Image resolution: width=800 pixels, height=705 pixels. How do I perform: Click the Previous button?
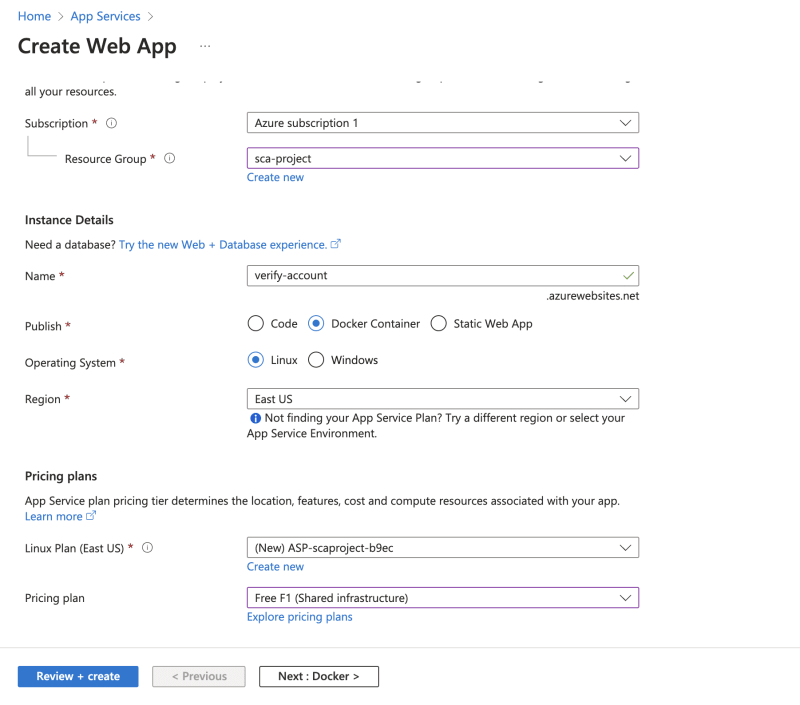tap(198, 676)
